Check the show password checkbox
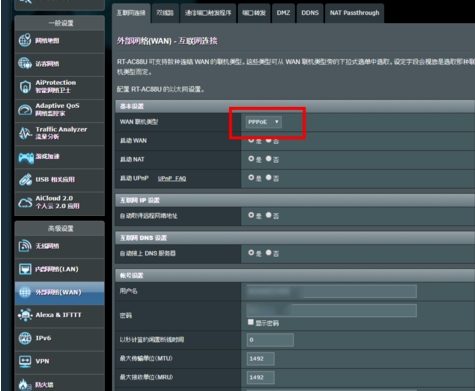 [x=251, y=322]
